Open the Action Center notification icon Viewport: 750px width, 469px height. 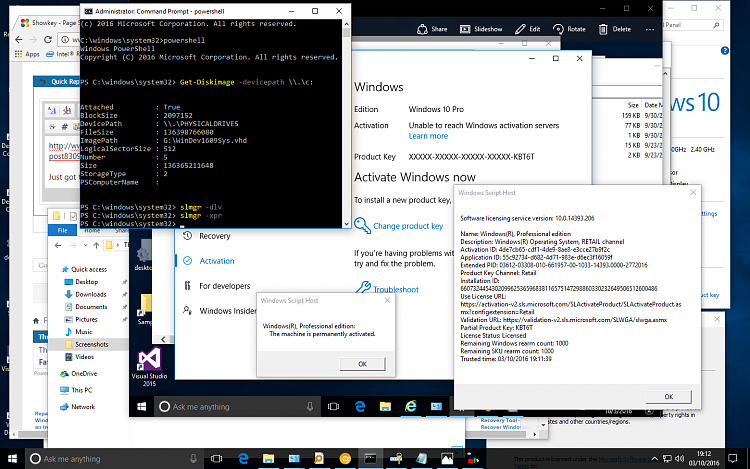tap(732, 459)
